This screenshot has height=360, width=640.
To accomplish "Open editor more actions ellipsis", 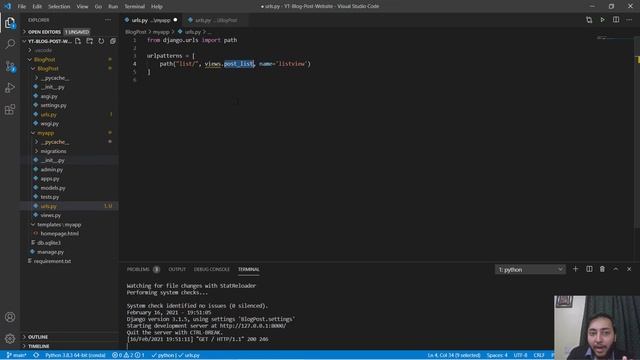I will (629, 20).
